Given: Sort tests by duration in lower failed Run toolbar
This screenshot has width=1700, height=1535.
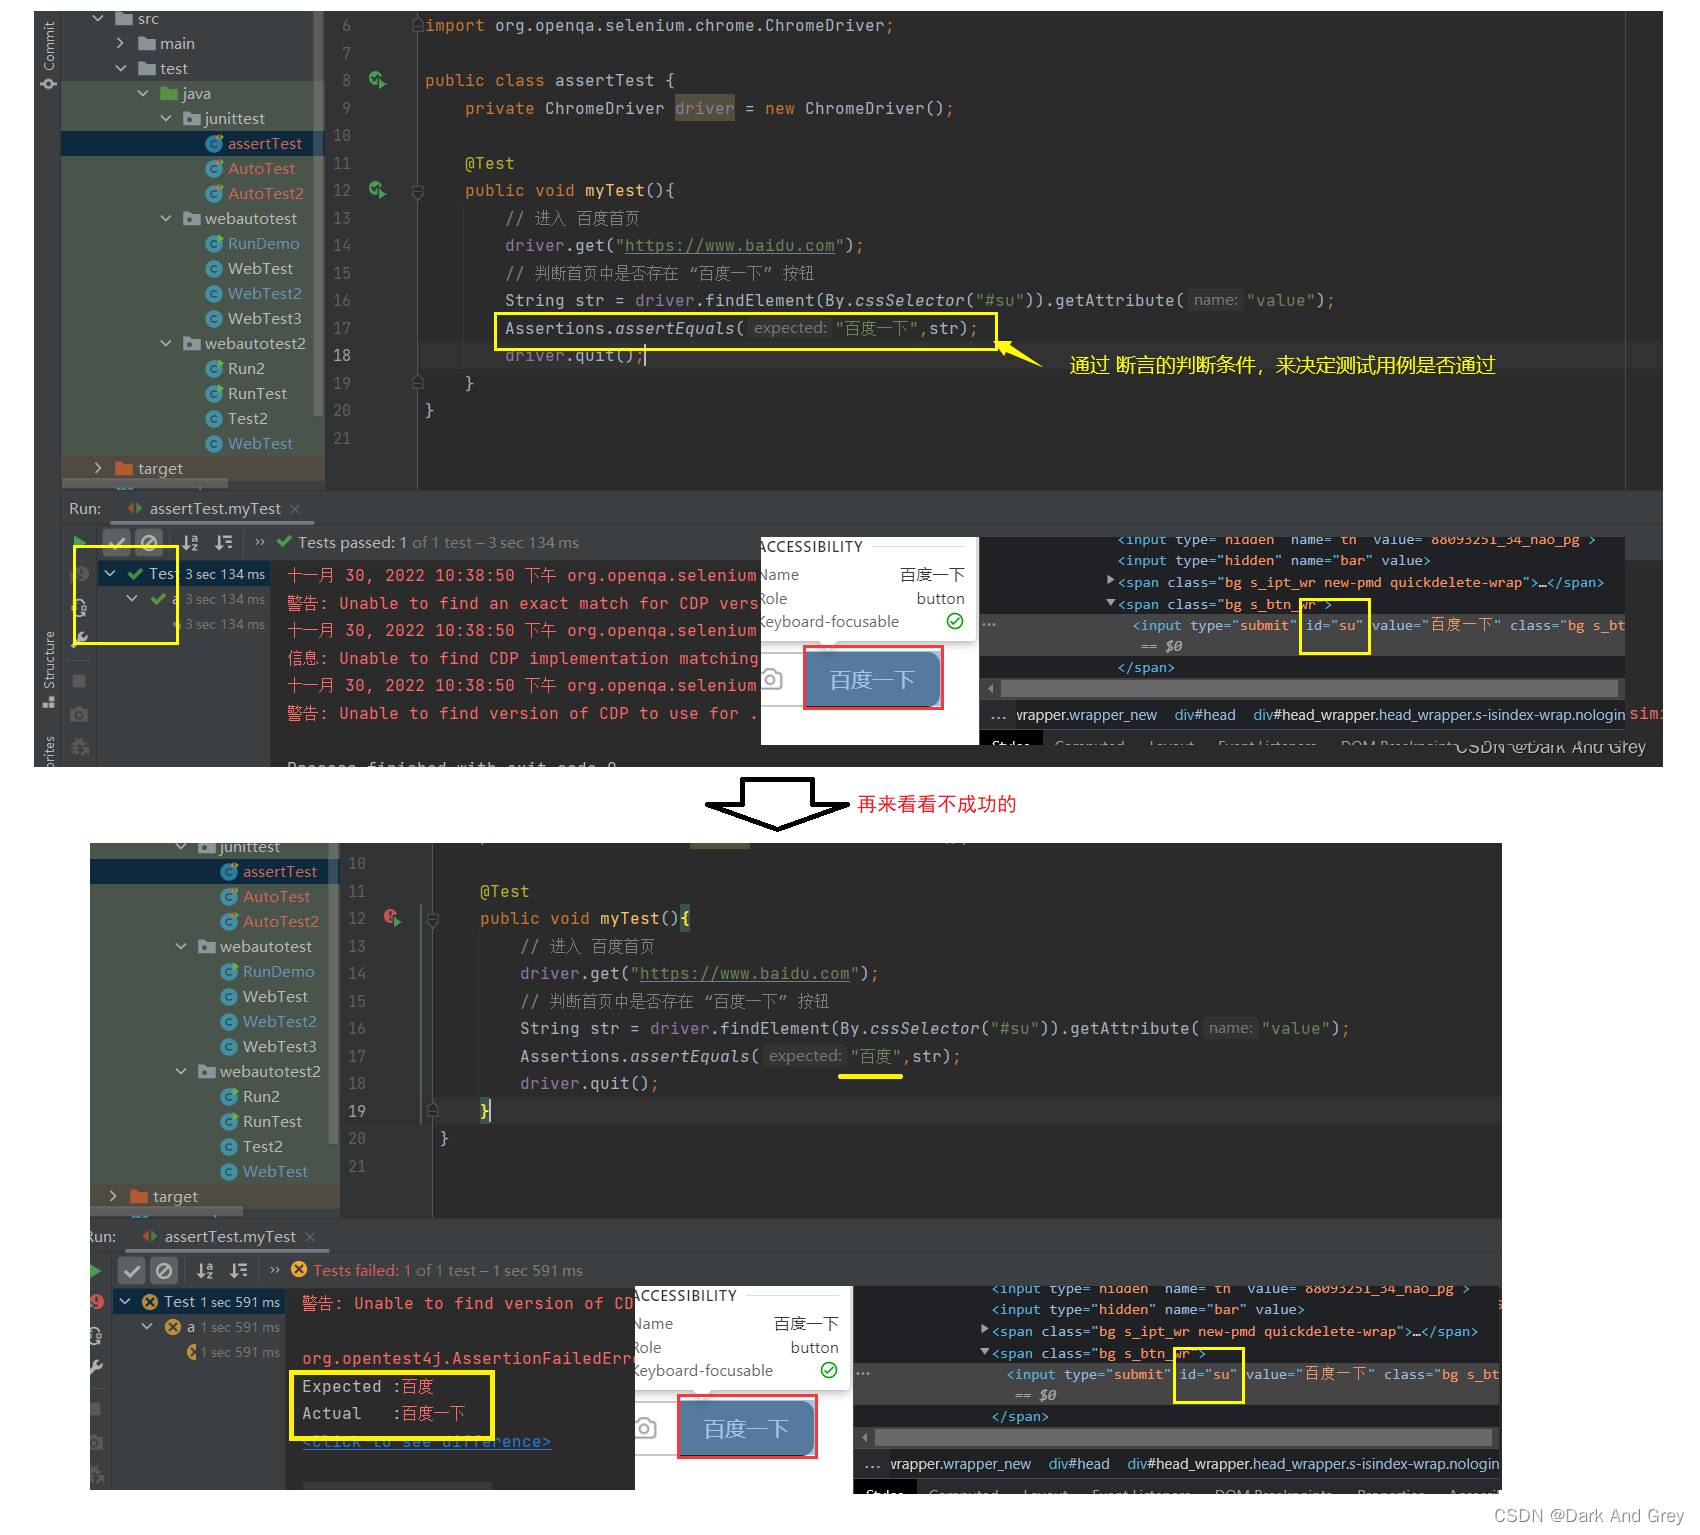Looking at the screenshot, I should [x=239, y=1271].
